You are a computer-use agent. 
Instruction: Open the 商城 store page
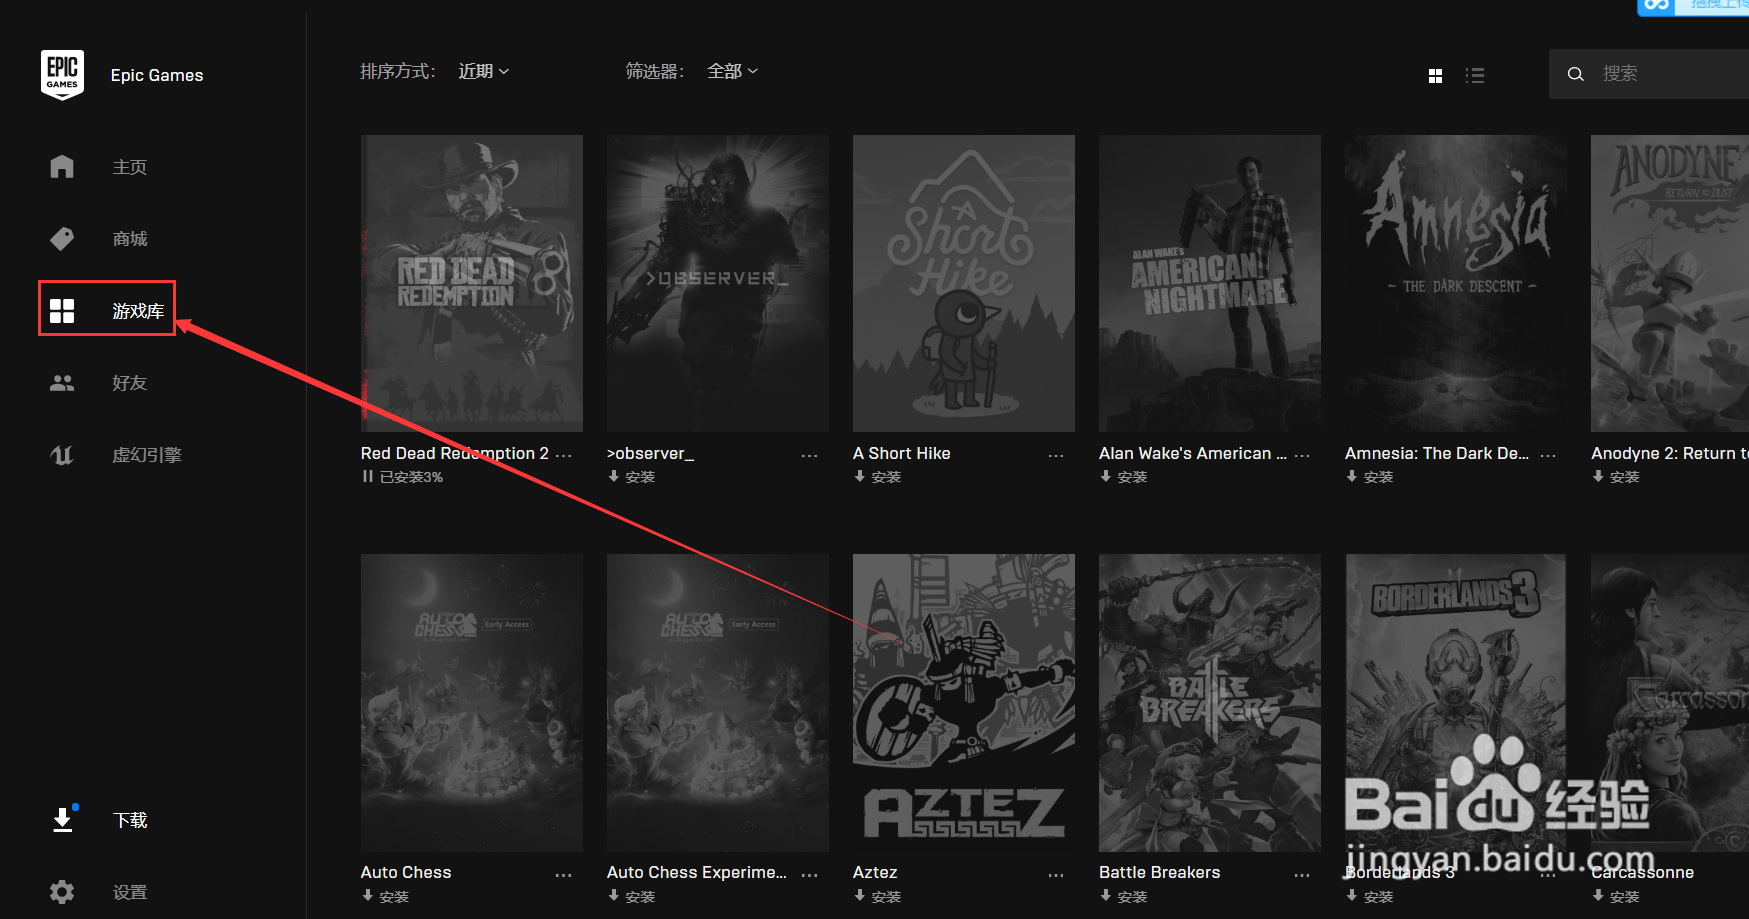point(130,239)
